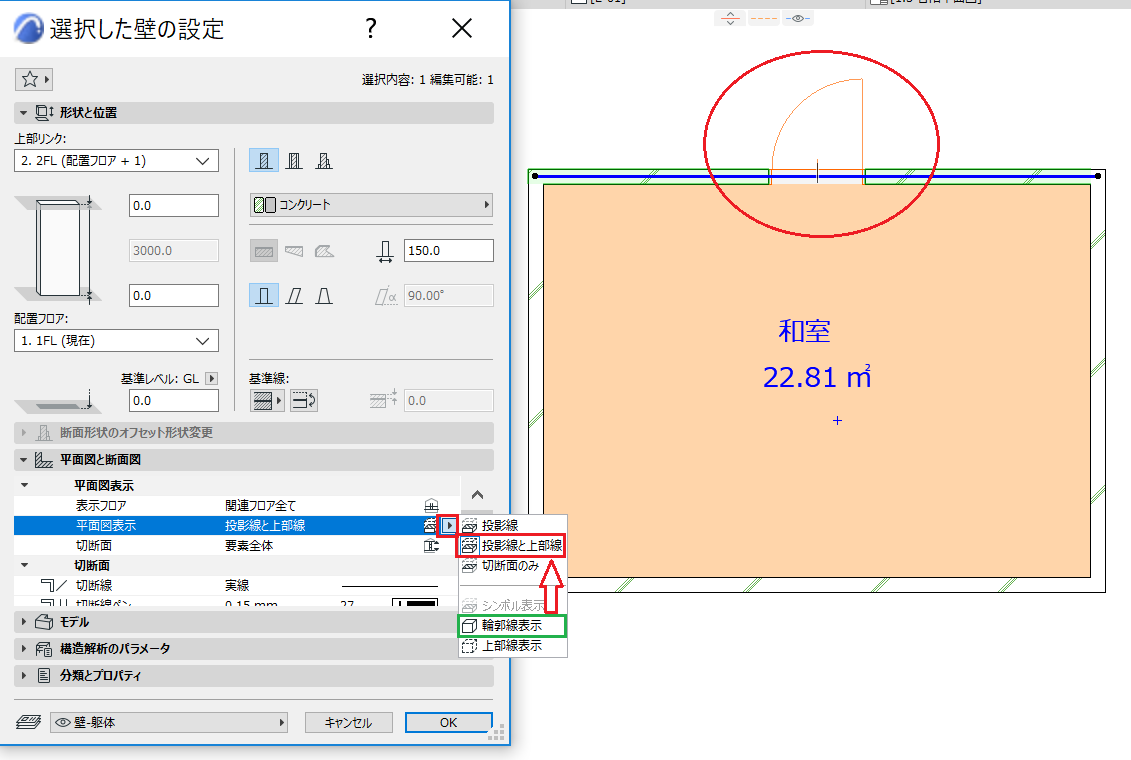Screen dimensions: 1131x760
Task: Choose 投影線と上部線 from the popup menu
Action: point(511,546)
